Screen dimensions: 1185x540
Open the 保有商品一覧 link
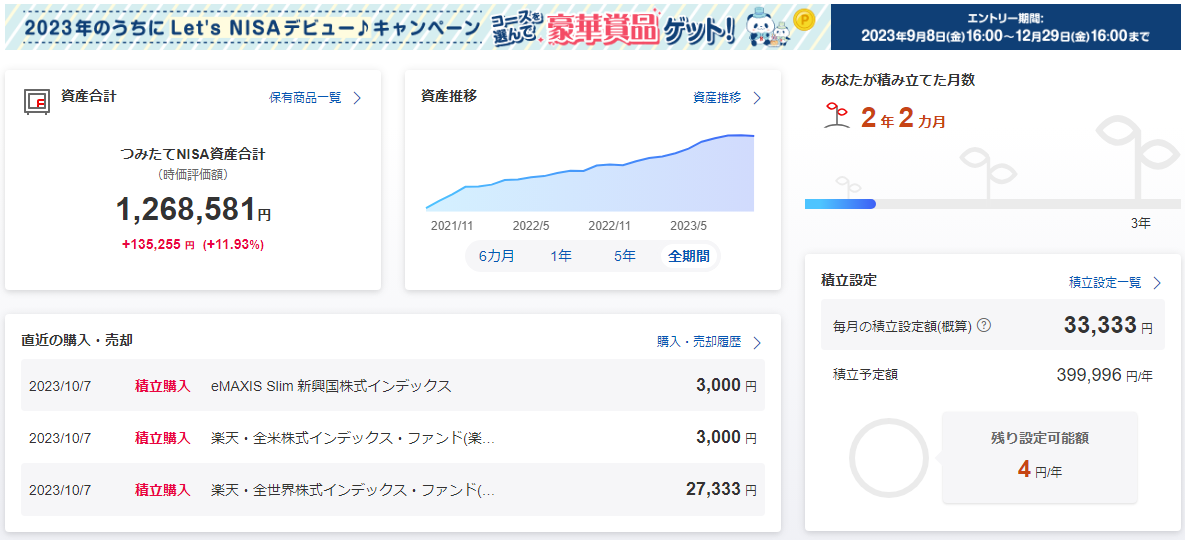305,98
